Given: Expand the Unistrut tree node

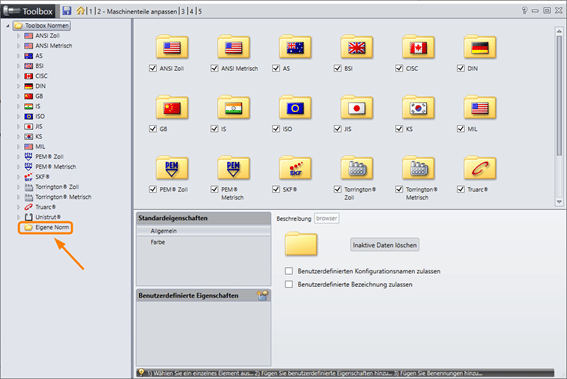Looking at the screenshot, I should (18, 217).
